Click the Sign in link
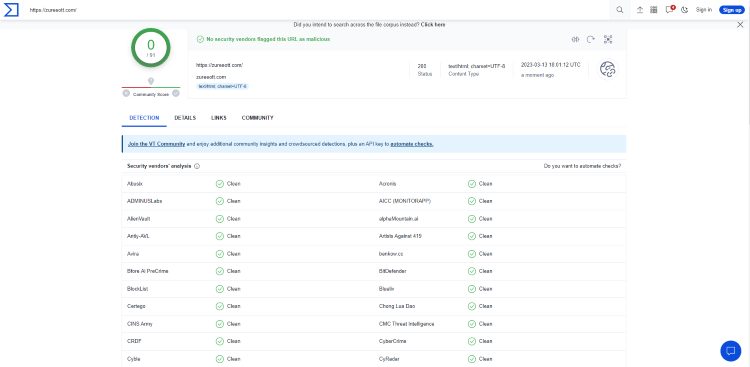 (x=704, y=10)
